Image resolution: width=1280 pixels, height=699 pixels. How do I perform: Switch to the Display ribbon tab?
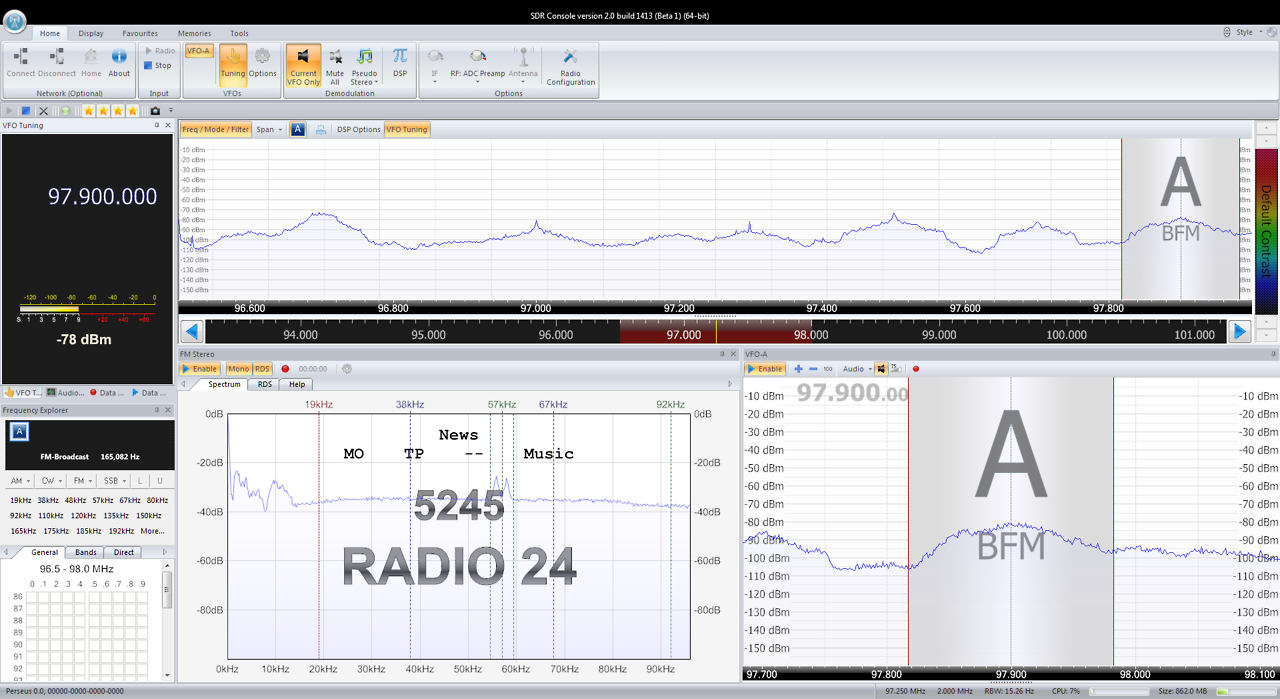coord(91,33)
